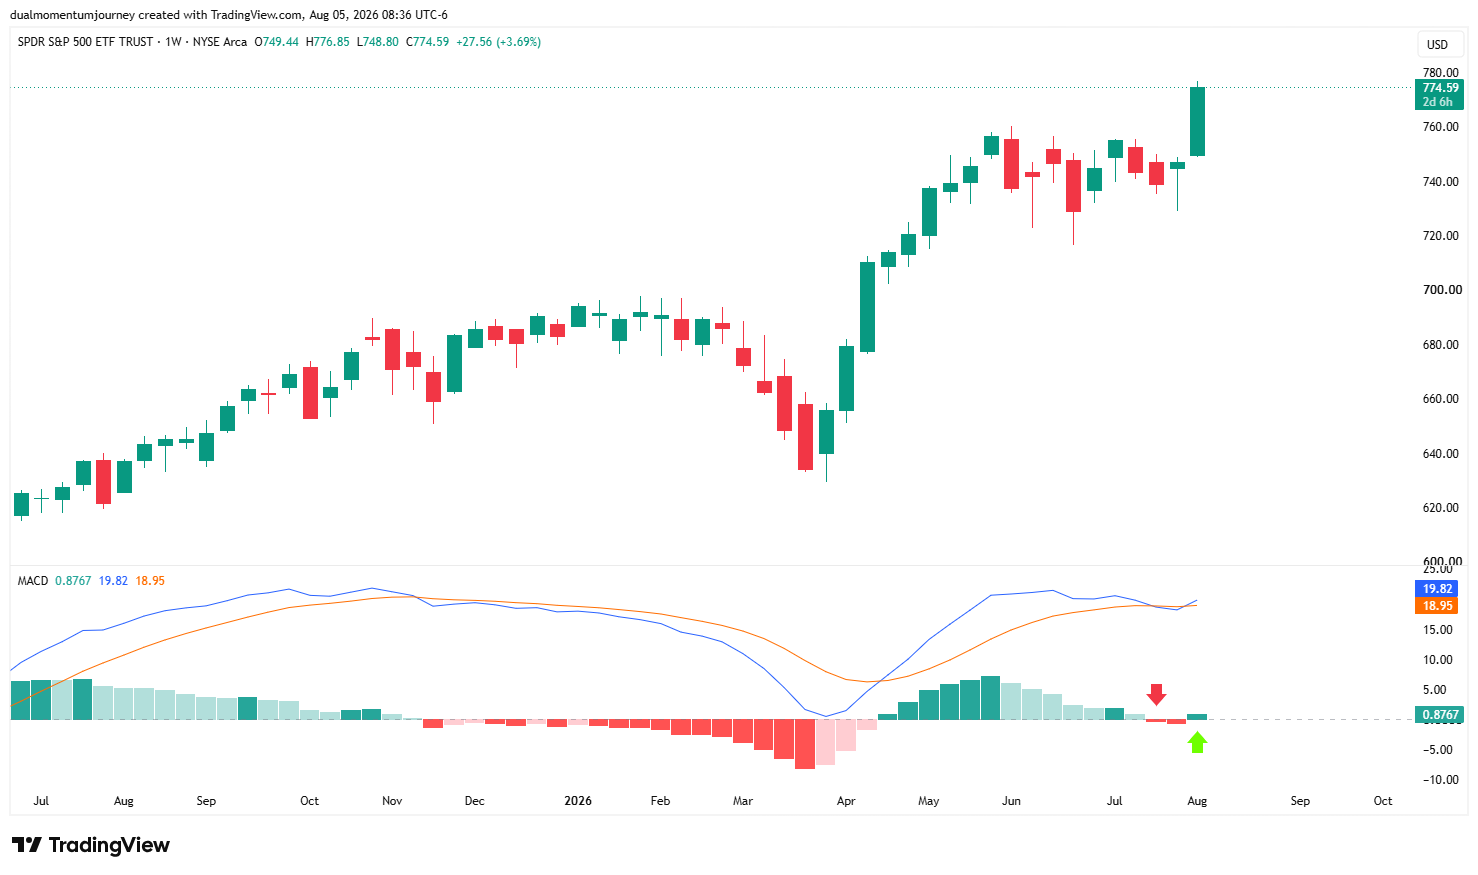This screenshot has width=1478, height=875.
Task: Click the SPDR S&P 500 ETF TRUST title
Action: (x=86, y=42)
